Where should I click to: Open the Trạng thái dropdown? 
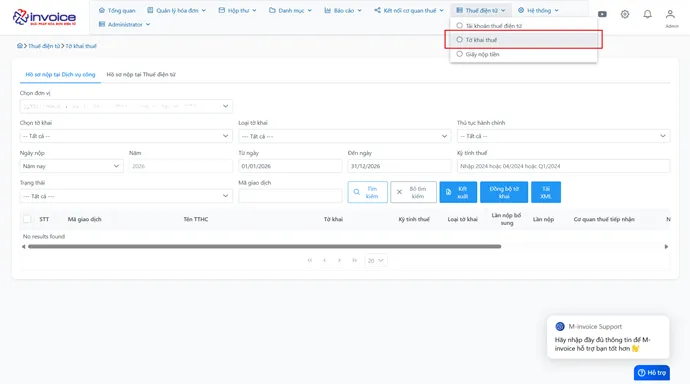[126, 196]
